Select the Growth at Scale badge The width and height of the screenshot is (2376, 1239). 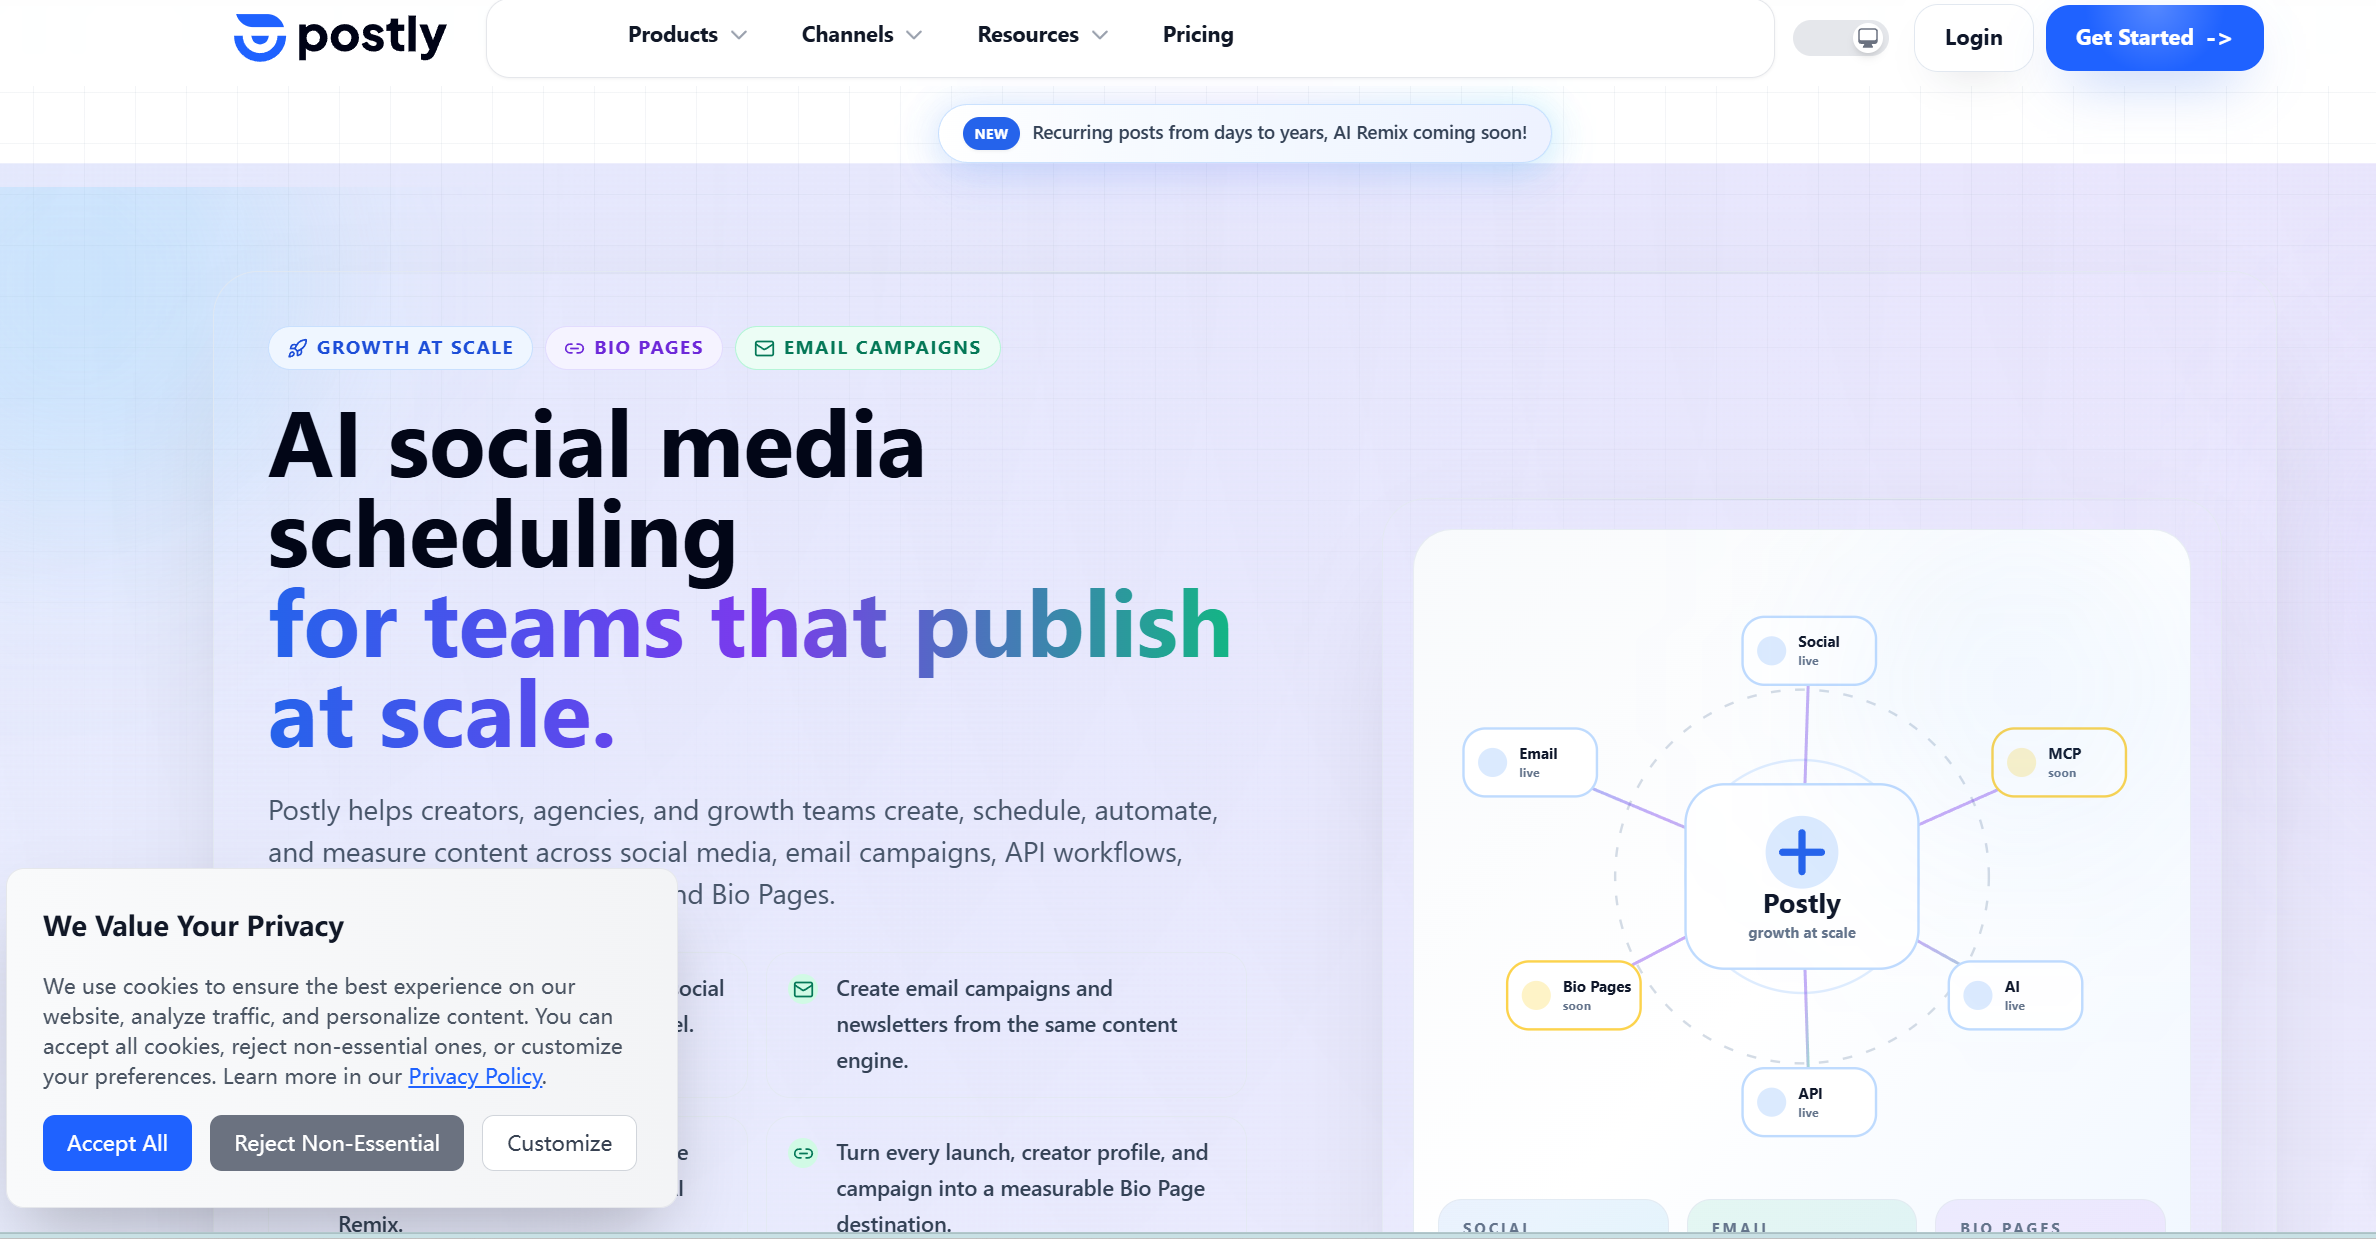(400, 348)
